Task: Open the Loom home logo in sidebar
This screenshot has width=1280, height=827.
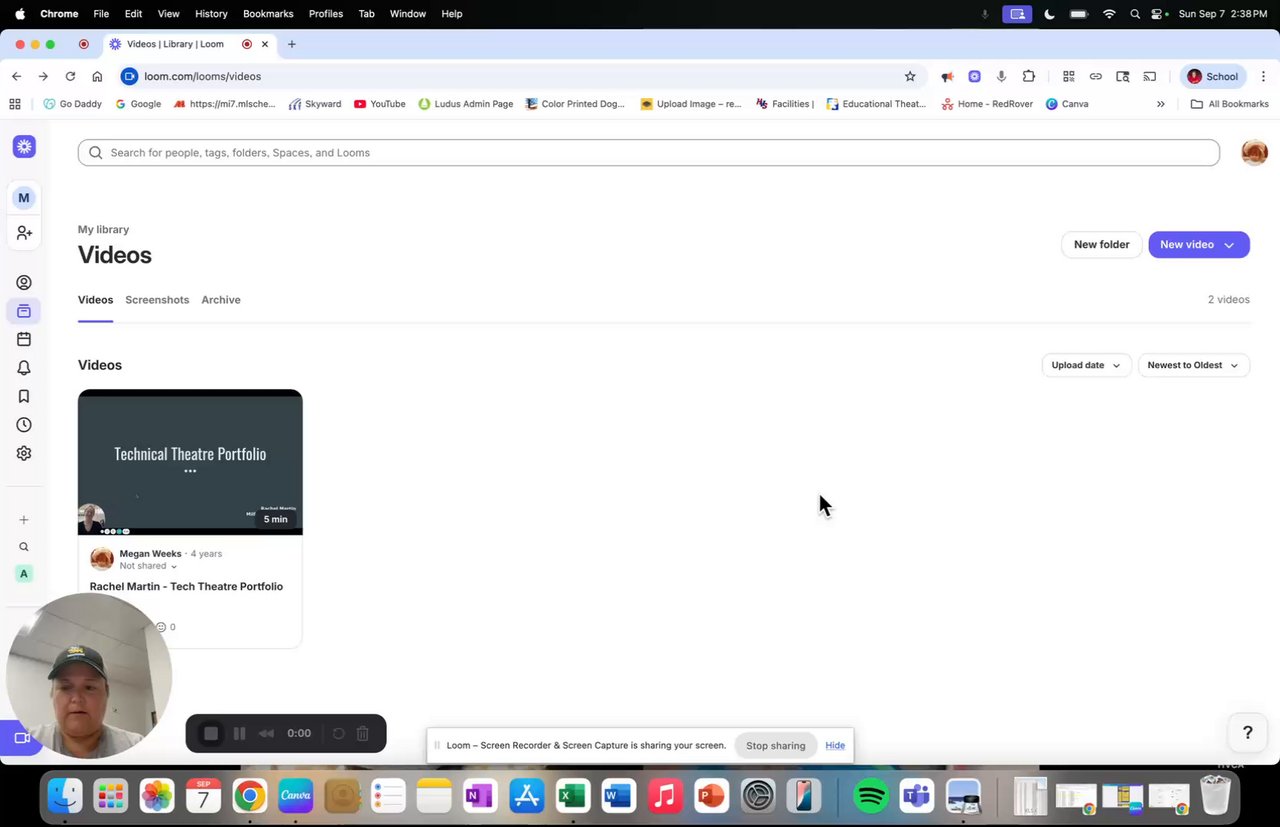Action: click(x=24, y=147)
